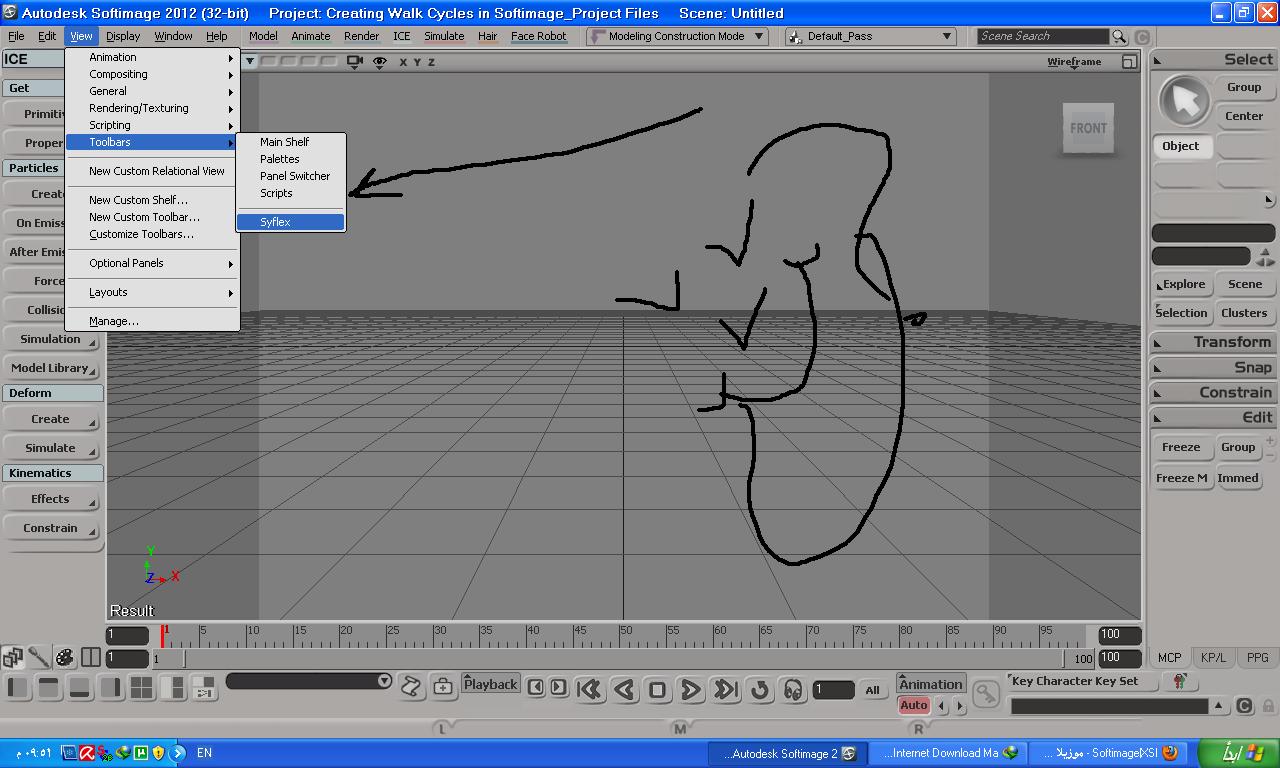Open Playback menu
Viewport: 1280px width, 768px height.
490,685
